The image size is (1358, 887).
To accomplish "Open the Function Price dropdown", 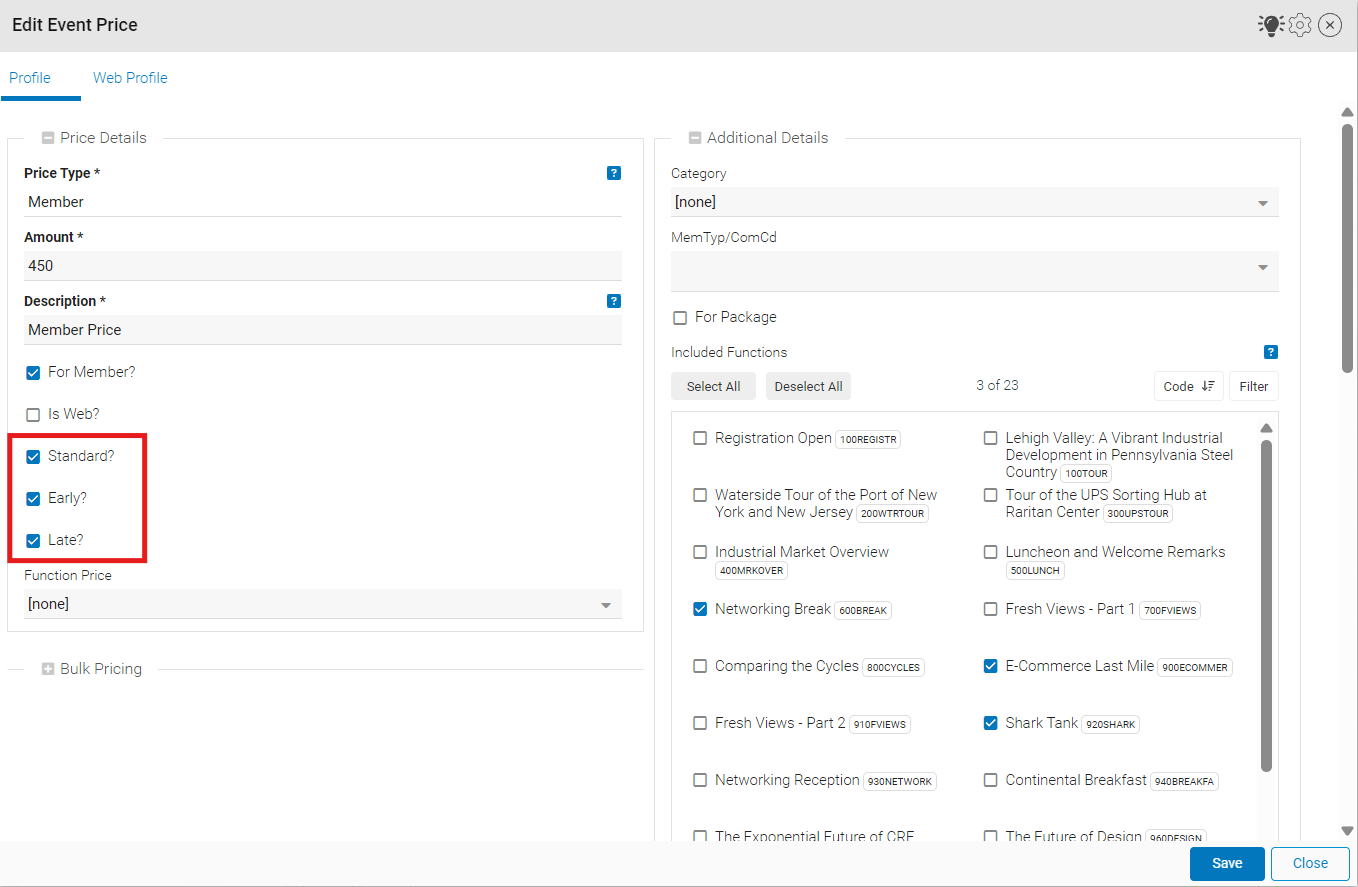I will coord(323,604).
